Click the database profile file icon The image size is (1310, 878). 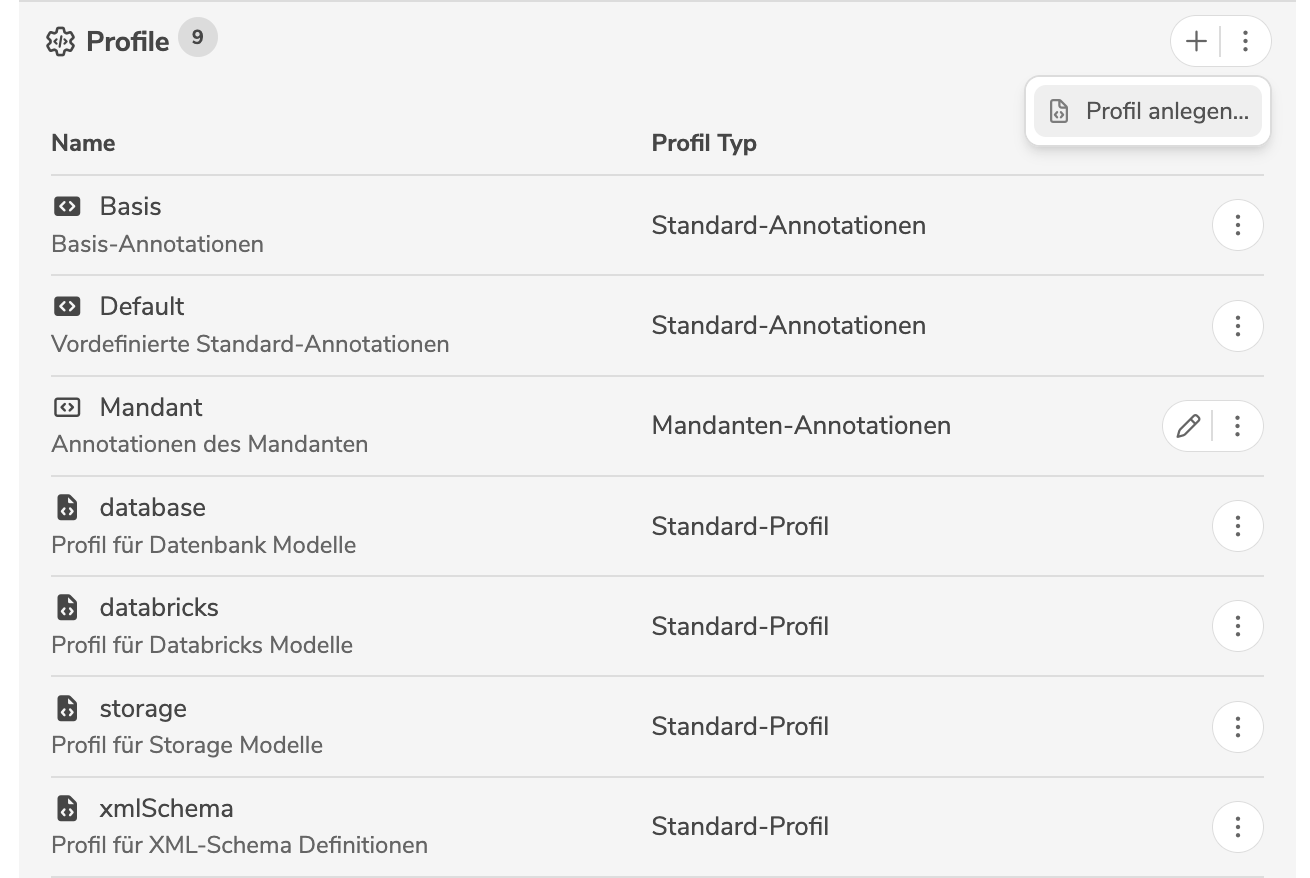coord(66,508)
